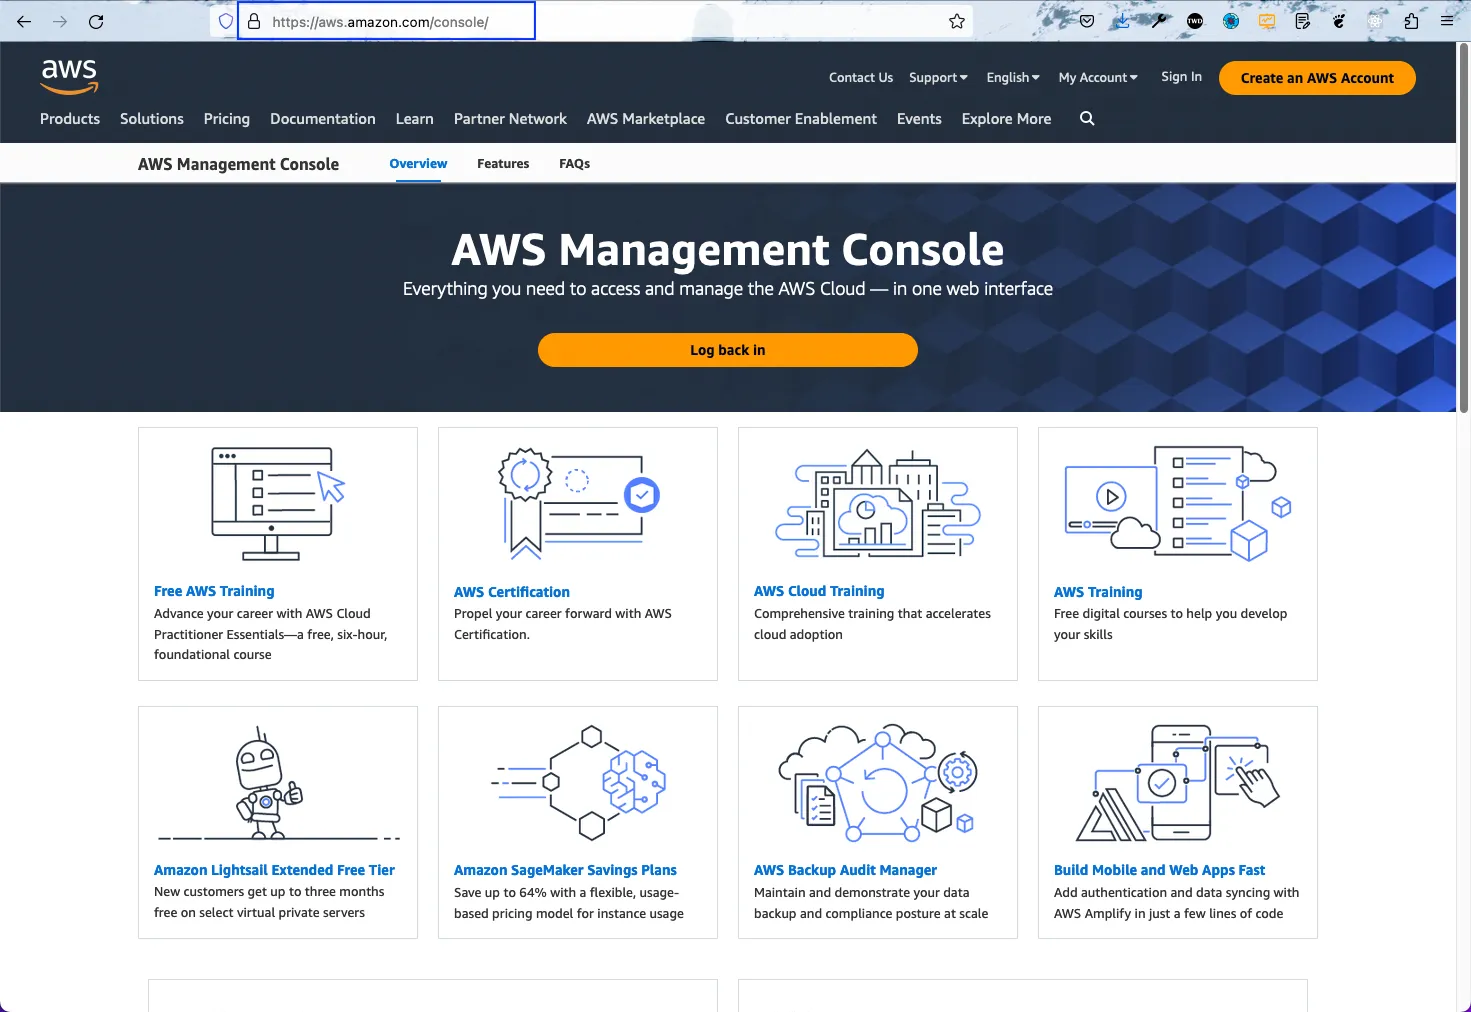Open the Customer Enablement menu
This screenshot has height=1012, width=1471.
point(801,119)
